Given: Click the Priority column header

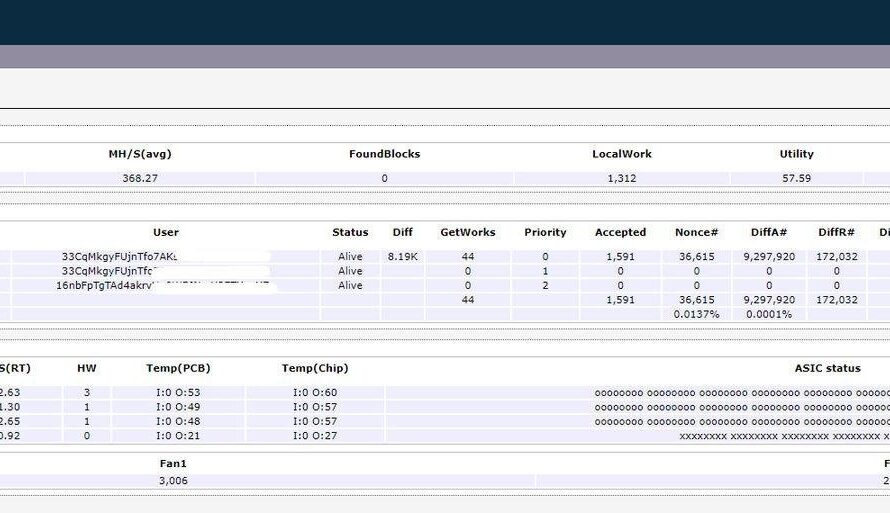Looking at the screenshot, I should tap(545, 232).
